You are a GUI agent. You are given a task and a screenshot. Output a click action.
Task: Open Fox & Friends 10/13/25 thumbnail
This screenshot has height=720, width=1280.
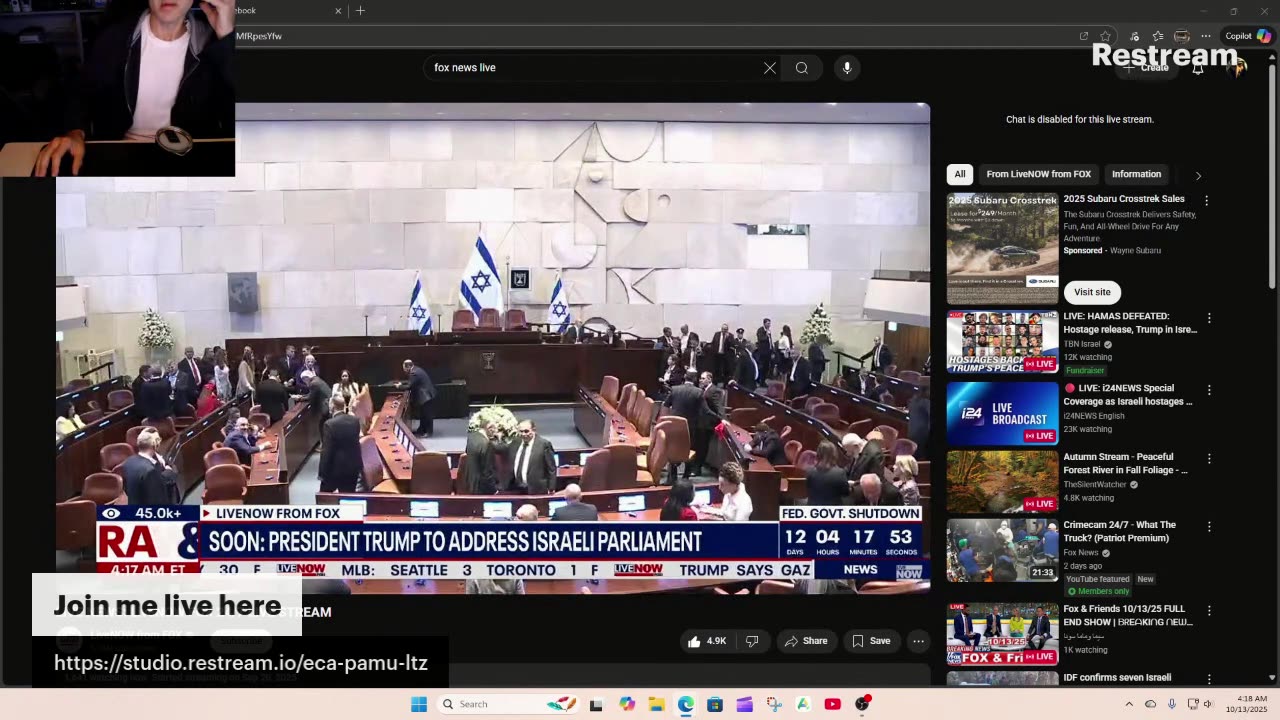tap(1002, 633)
